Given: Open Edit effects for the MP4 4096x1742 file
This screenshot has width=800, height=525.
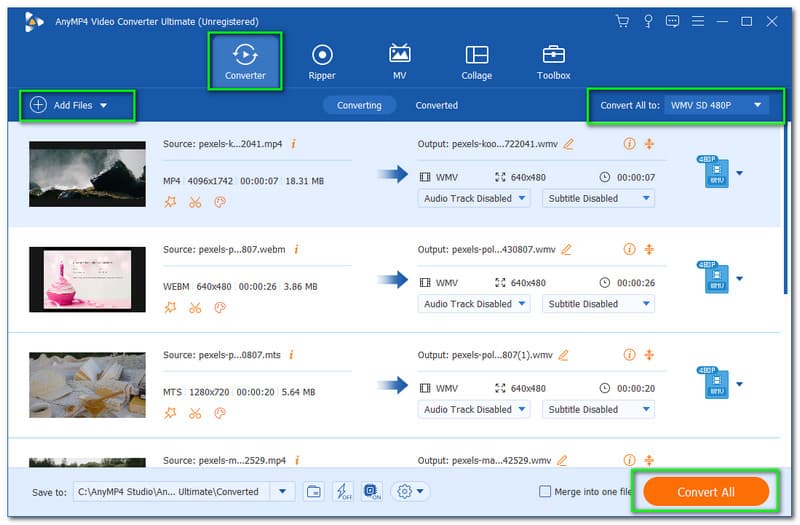Looking at the screenshot, I should (170, 202).
